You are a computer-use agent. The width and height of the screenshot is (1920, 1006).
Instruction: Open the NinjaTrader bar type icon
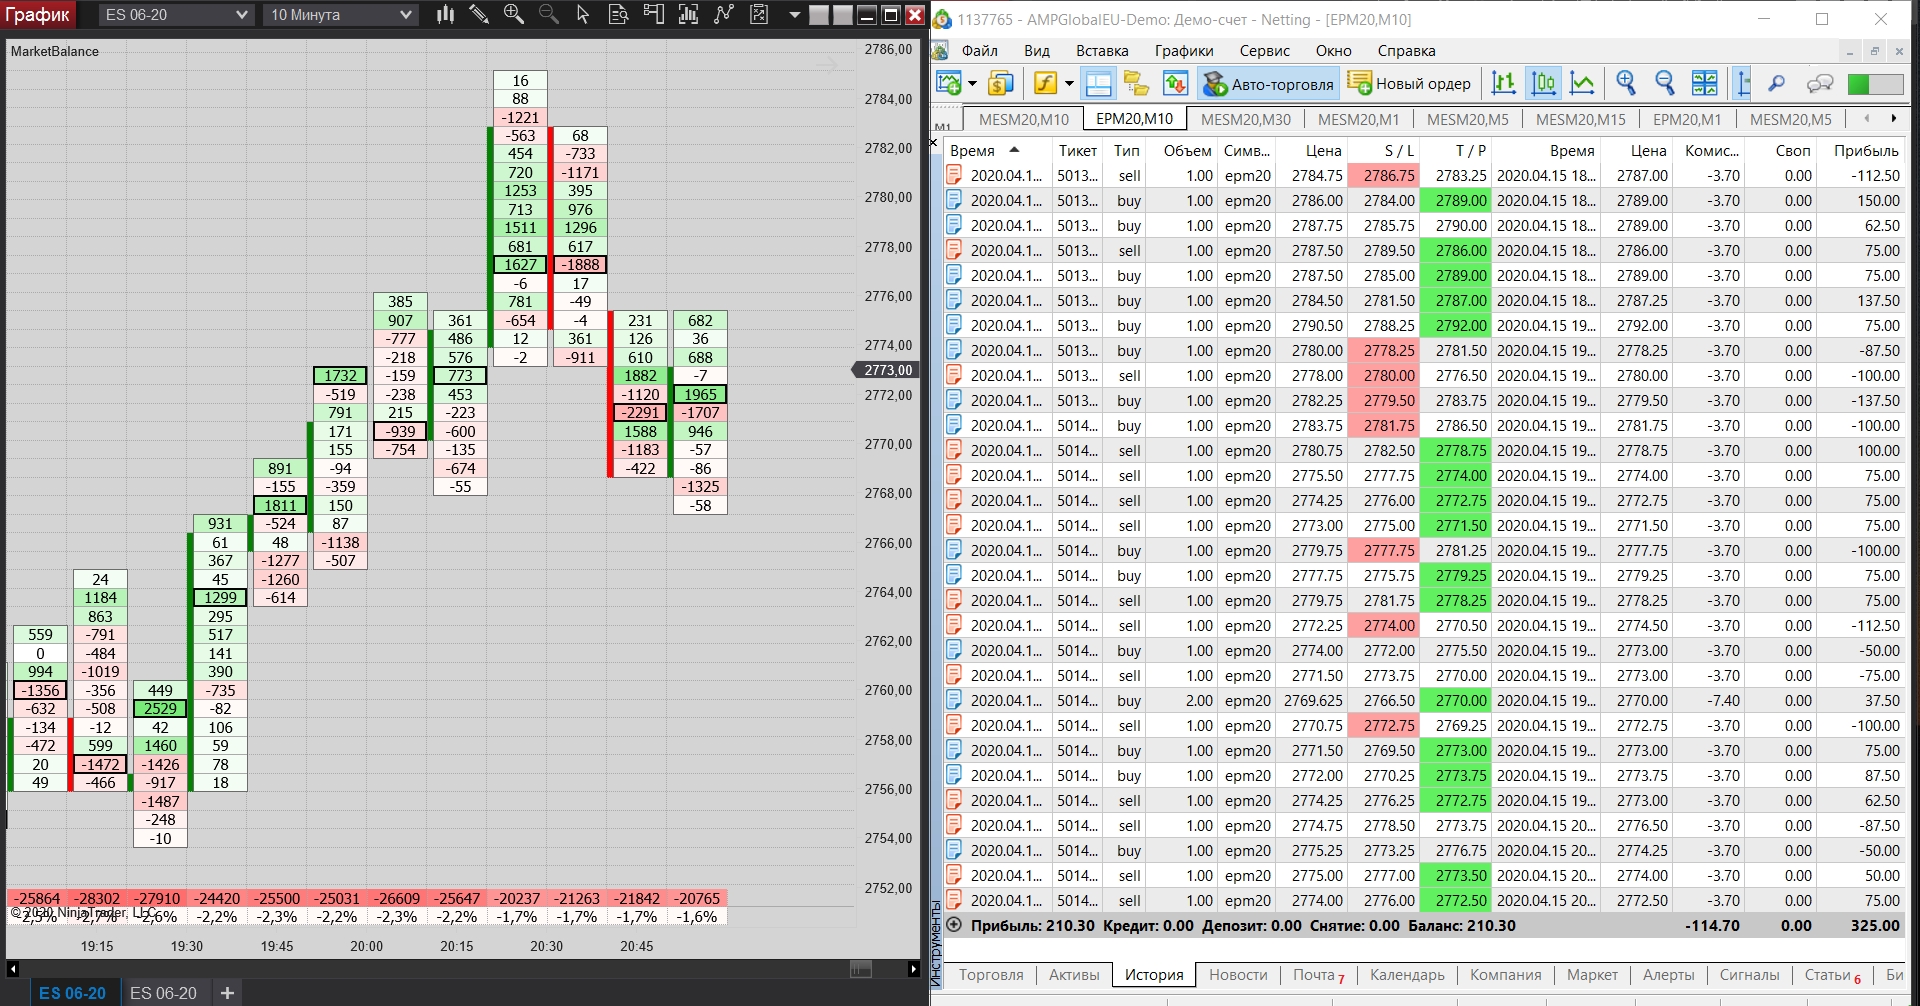(446, 15)
